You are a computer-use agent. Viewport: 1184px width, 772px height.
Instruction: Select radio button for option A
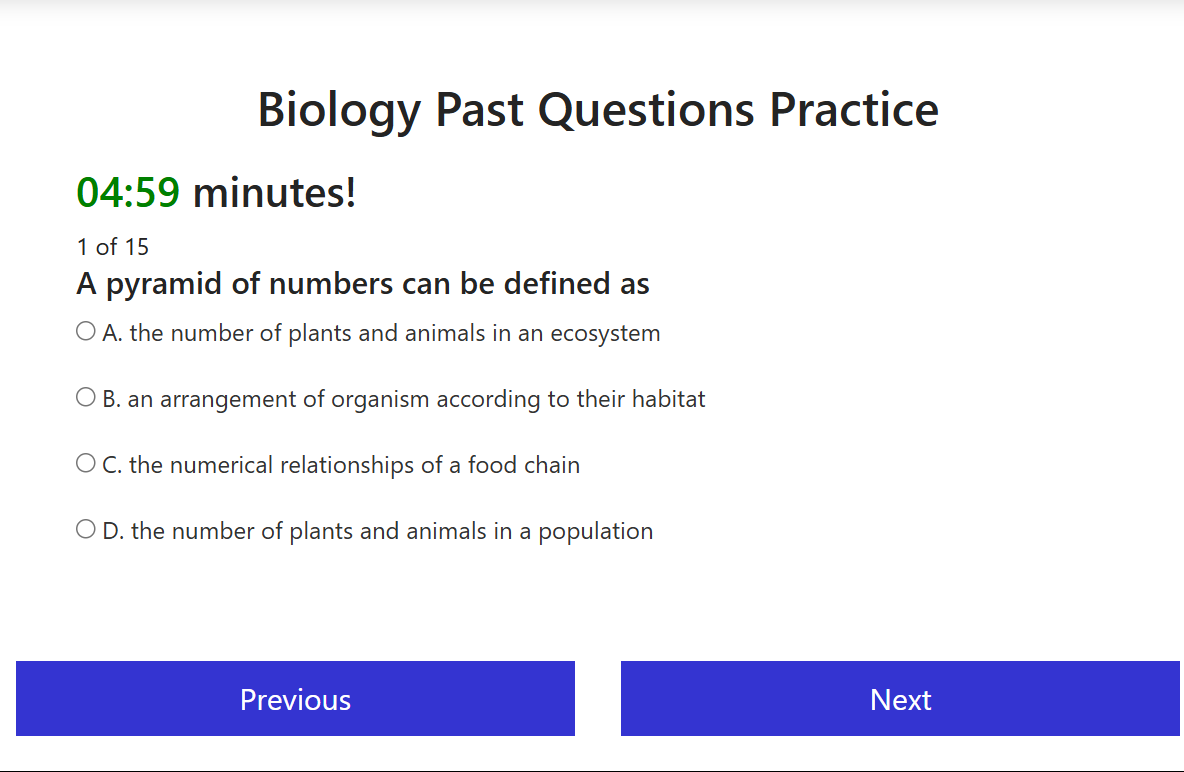(x=86, y=331)
